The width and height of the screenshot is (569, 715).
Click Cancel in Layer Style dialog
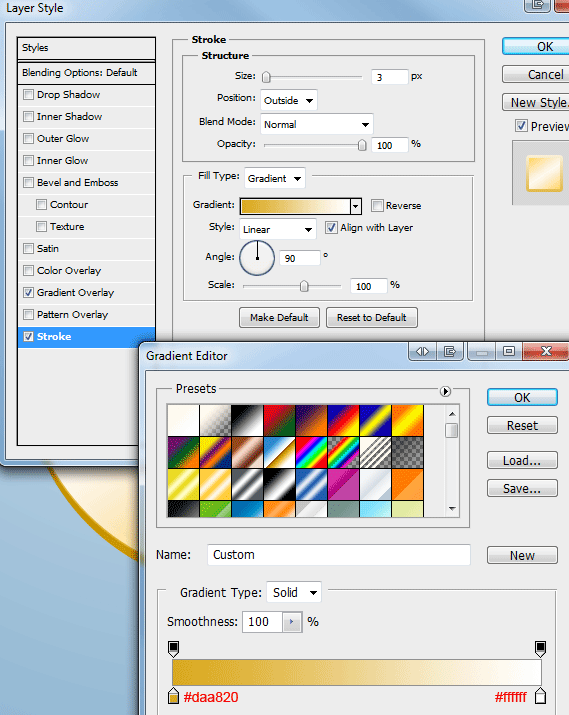click(536, 74)
